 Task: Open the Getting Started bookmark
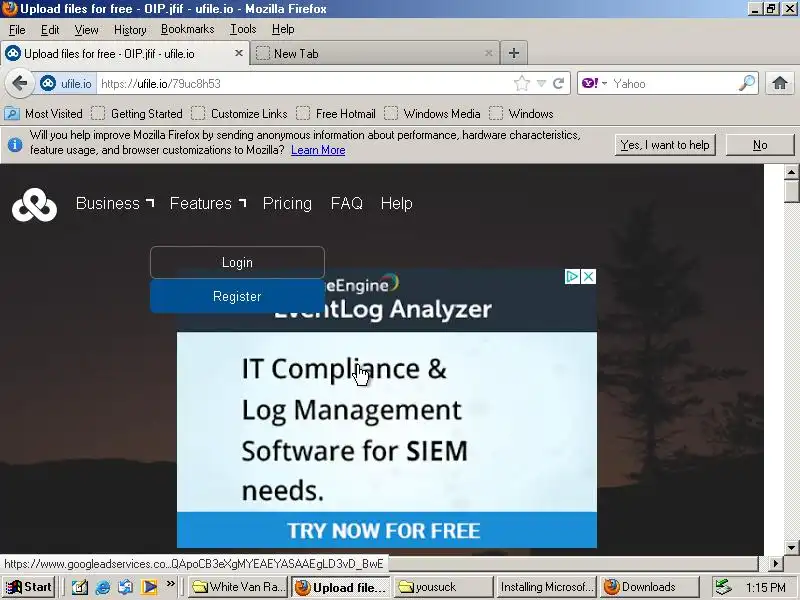137,113
